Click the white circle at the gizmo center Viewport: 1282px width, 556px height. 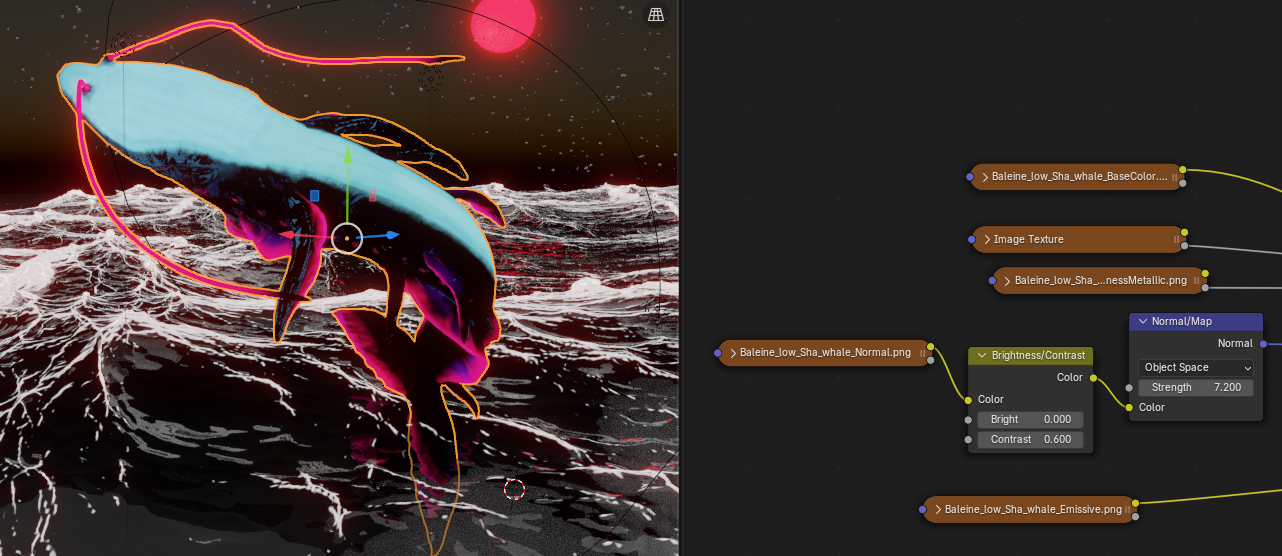coord(346,238)
